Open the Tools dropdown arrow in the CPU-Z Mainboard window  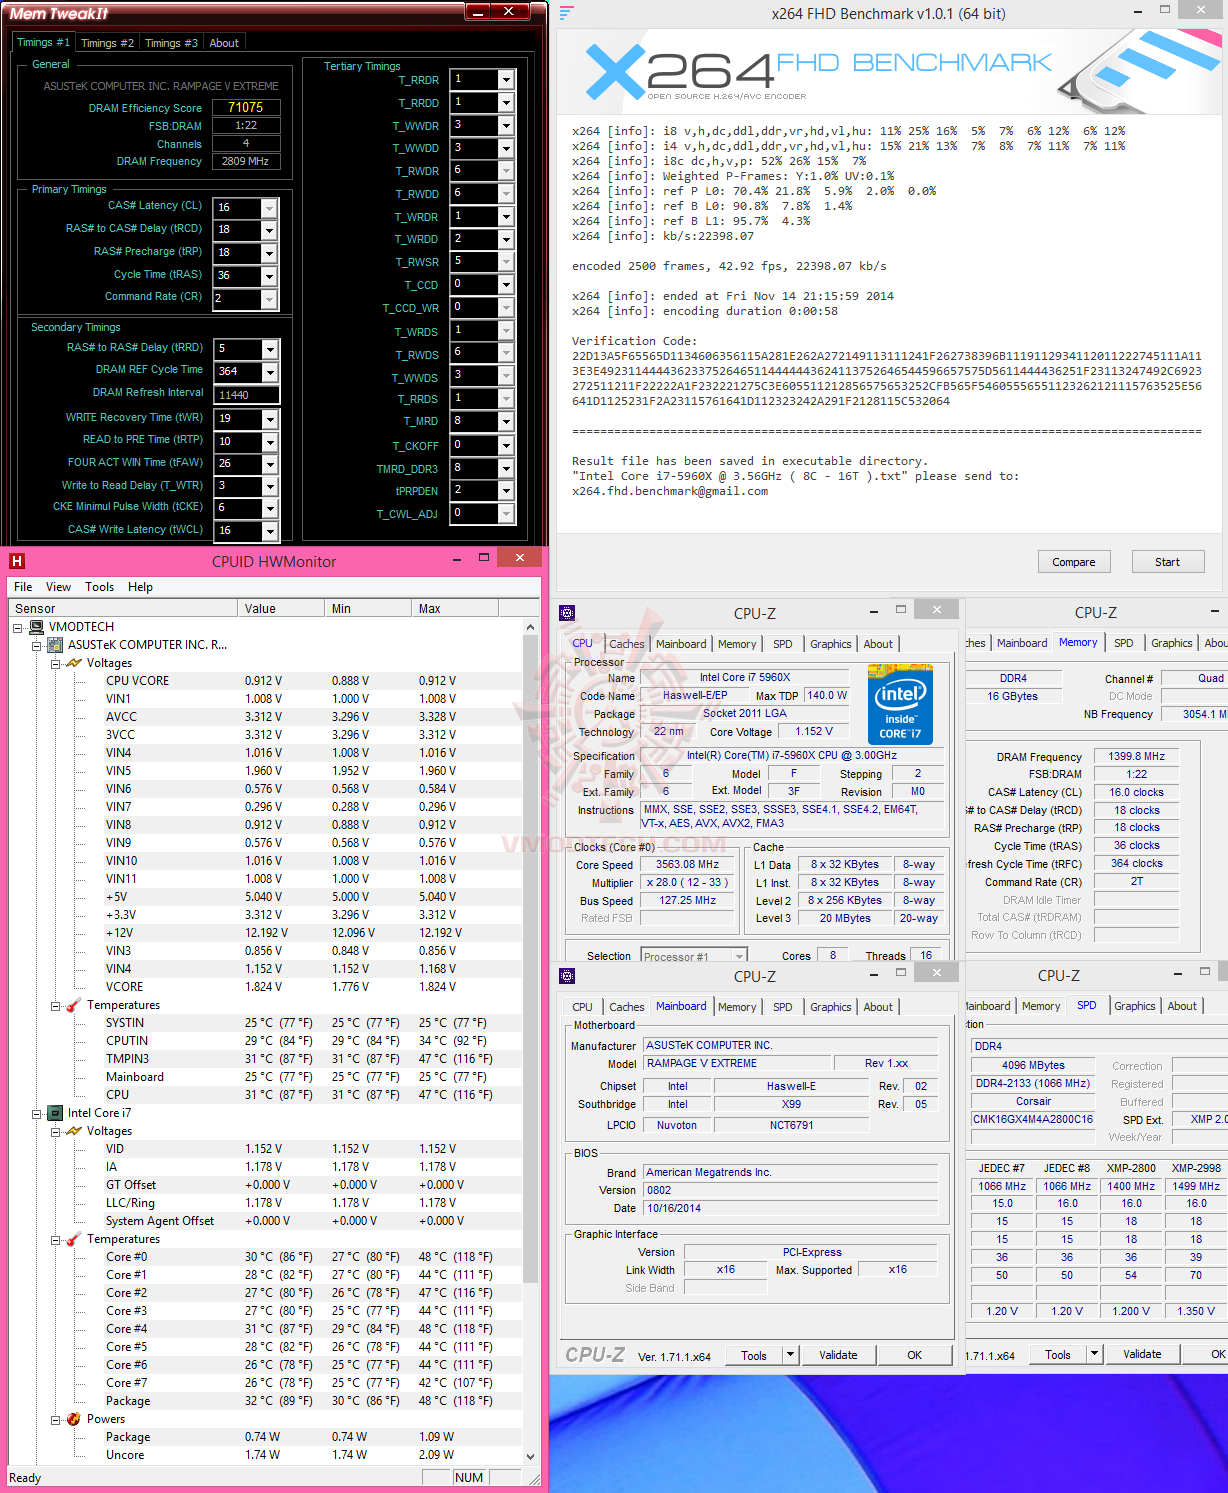click(x=790, y=1355)
